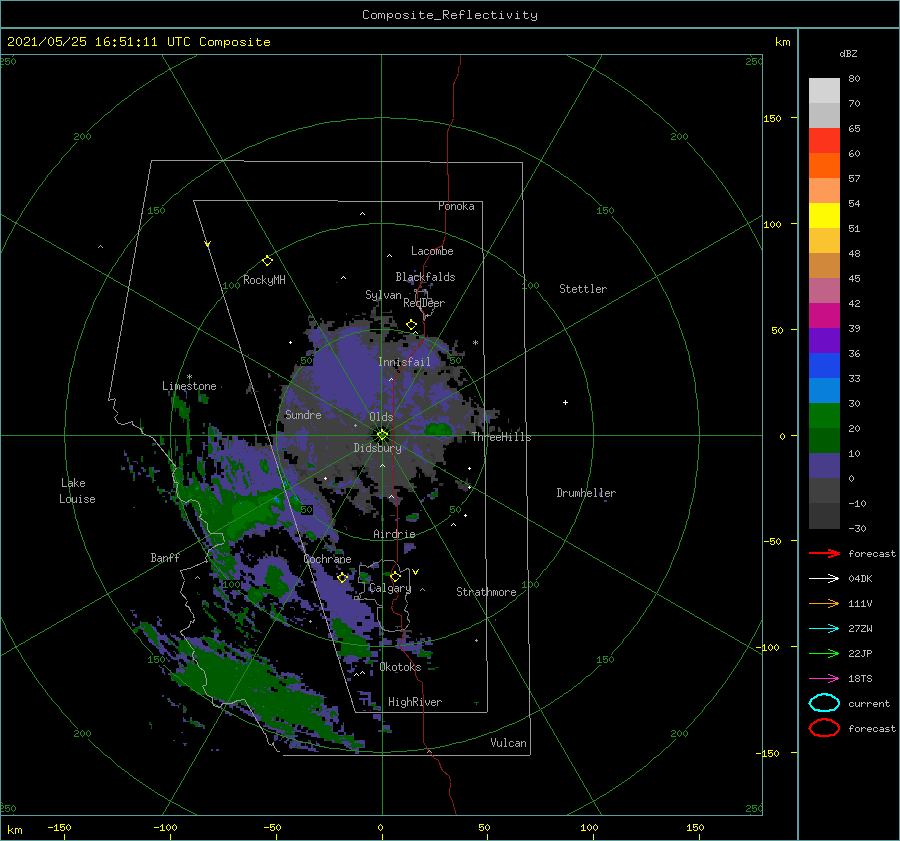Viewport: 900px width, 841px height.
Task: Click the dBZ legend heading
Action: 848,53
